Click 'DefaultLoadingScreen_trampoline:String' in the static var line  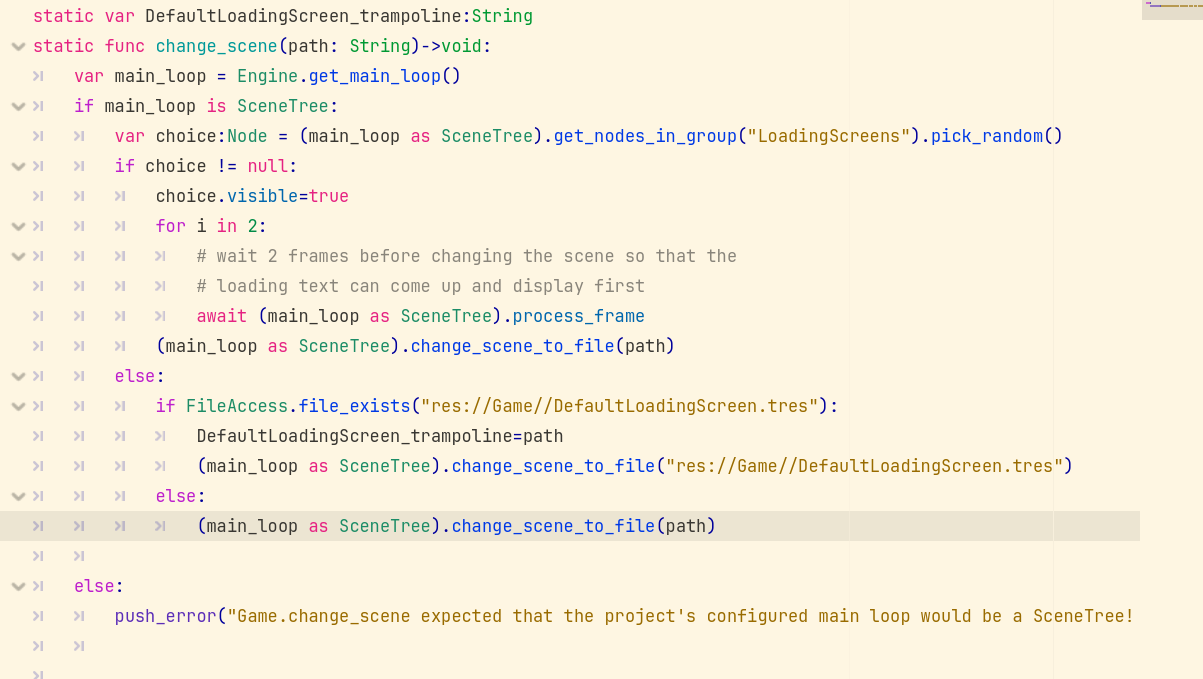[x=339, y=16]
